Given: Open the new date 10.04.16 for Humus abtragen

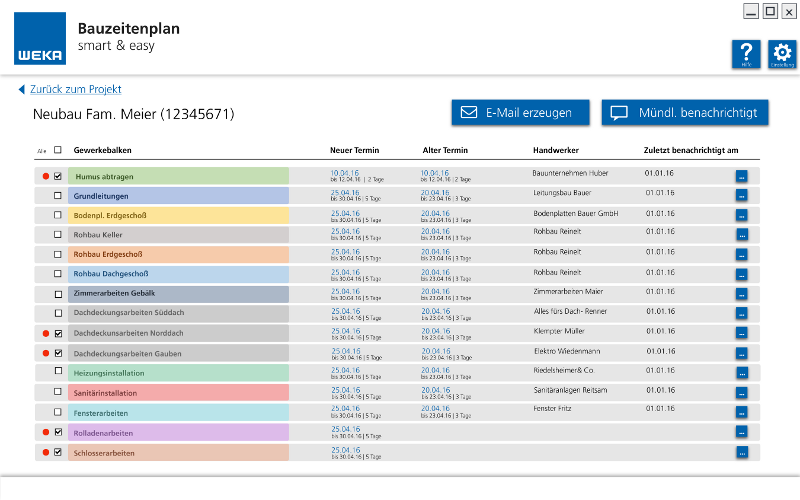Looking at the screenshot, I should coord(344,172).
